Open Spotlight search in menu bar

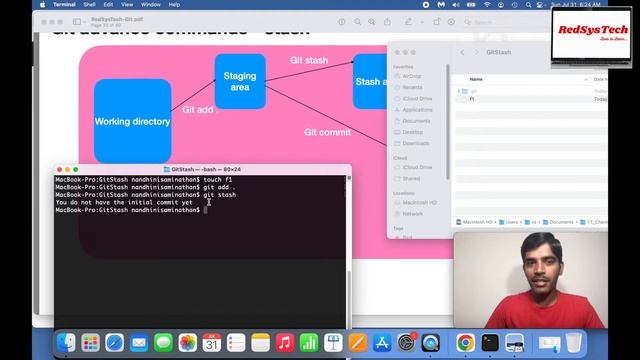pos(528,5)
